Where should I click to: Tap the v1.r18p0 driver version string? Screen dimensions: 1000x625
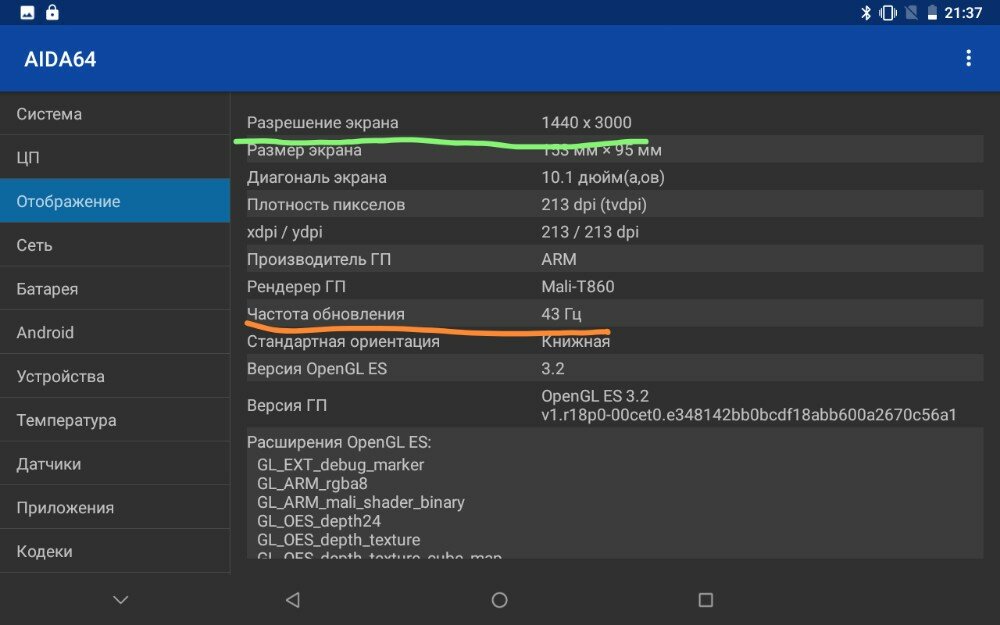(x=749, y=415)
